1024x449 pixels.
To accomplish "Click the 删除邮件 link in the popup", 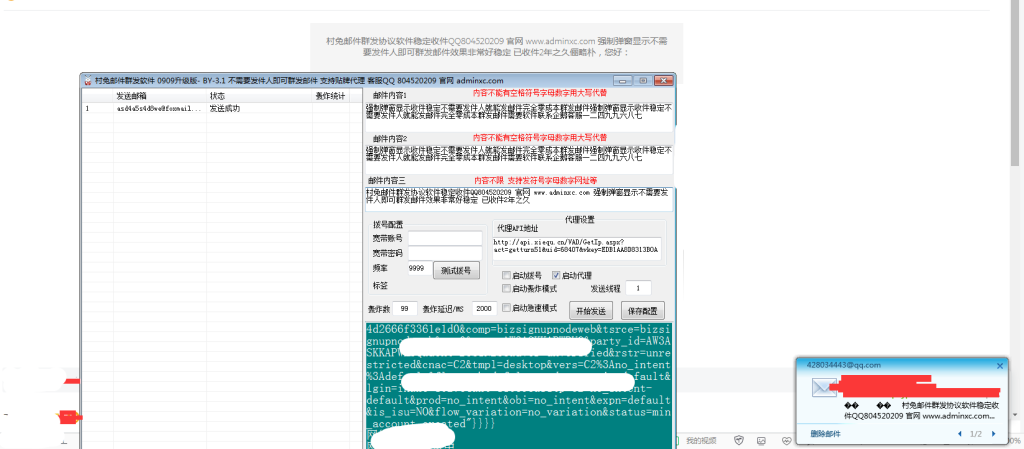I will 825,433.
